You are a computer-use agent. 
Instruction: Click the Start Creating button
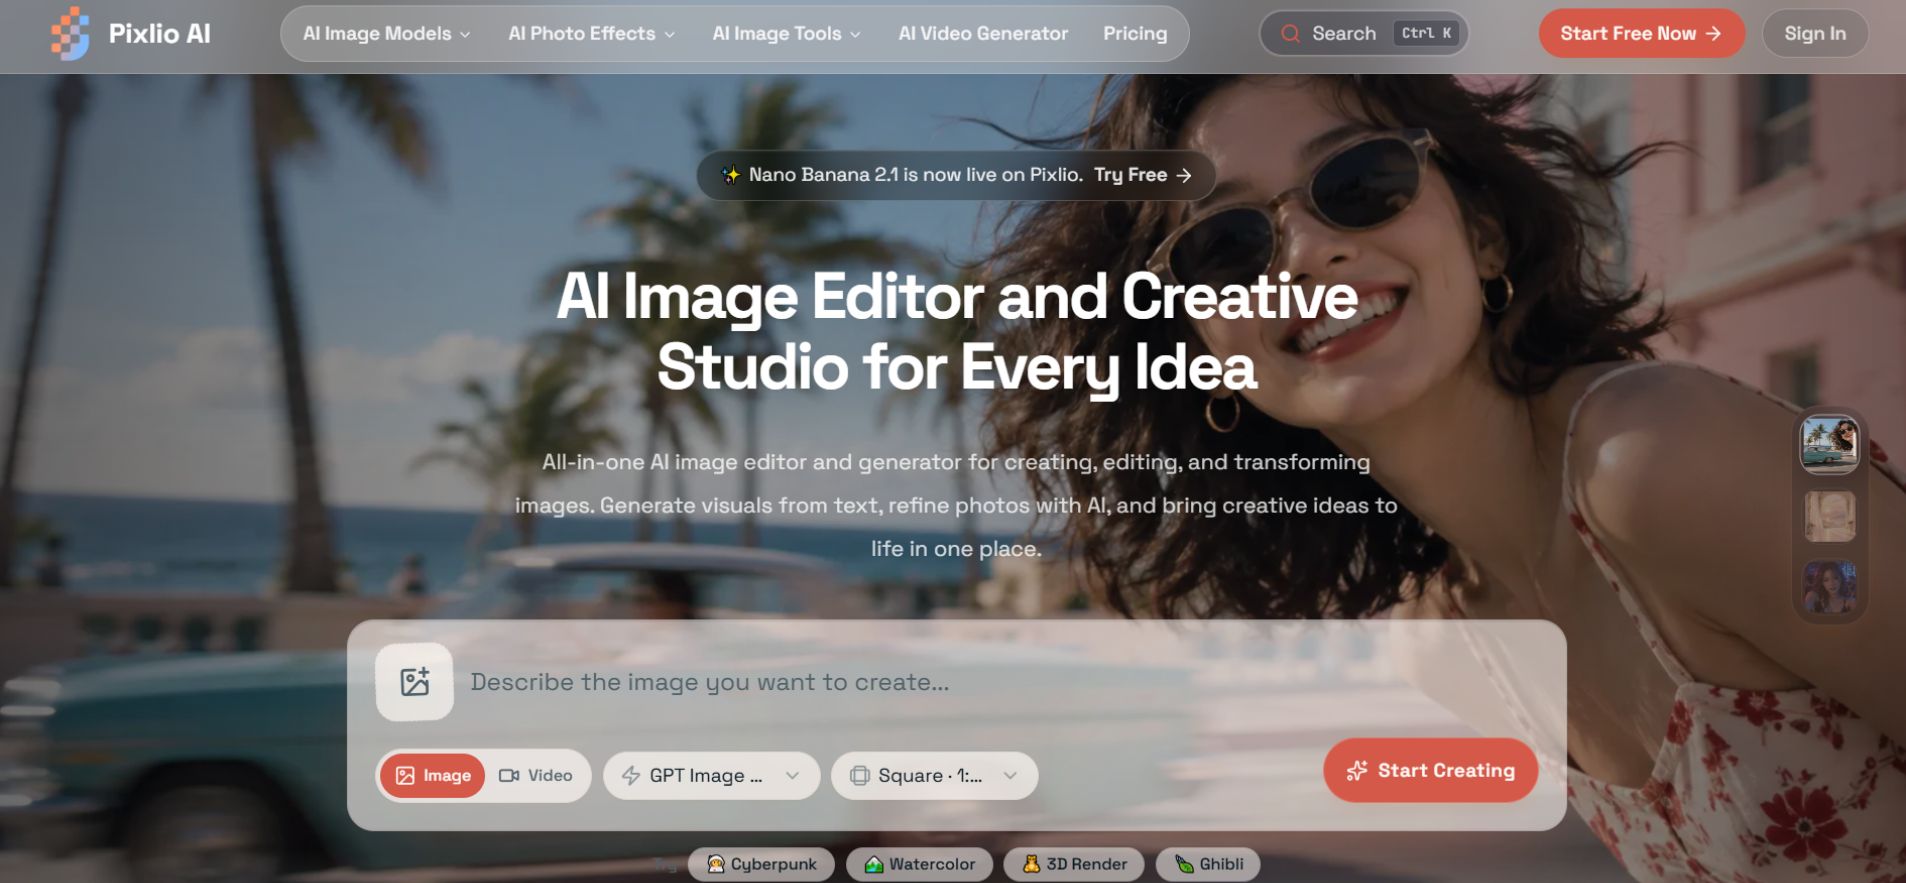(1430, 770)
